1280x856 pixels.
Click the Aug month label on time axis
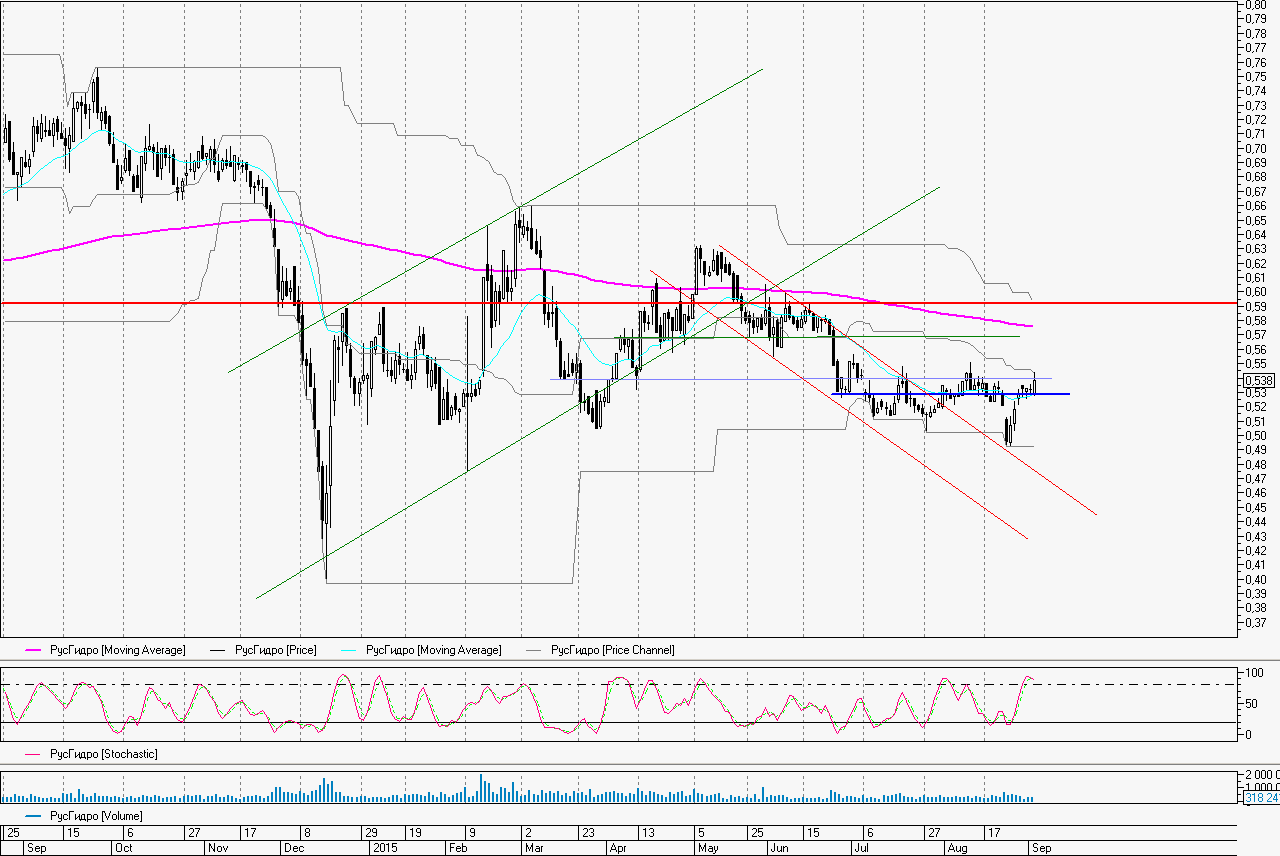956,847
